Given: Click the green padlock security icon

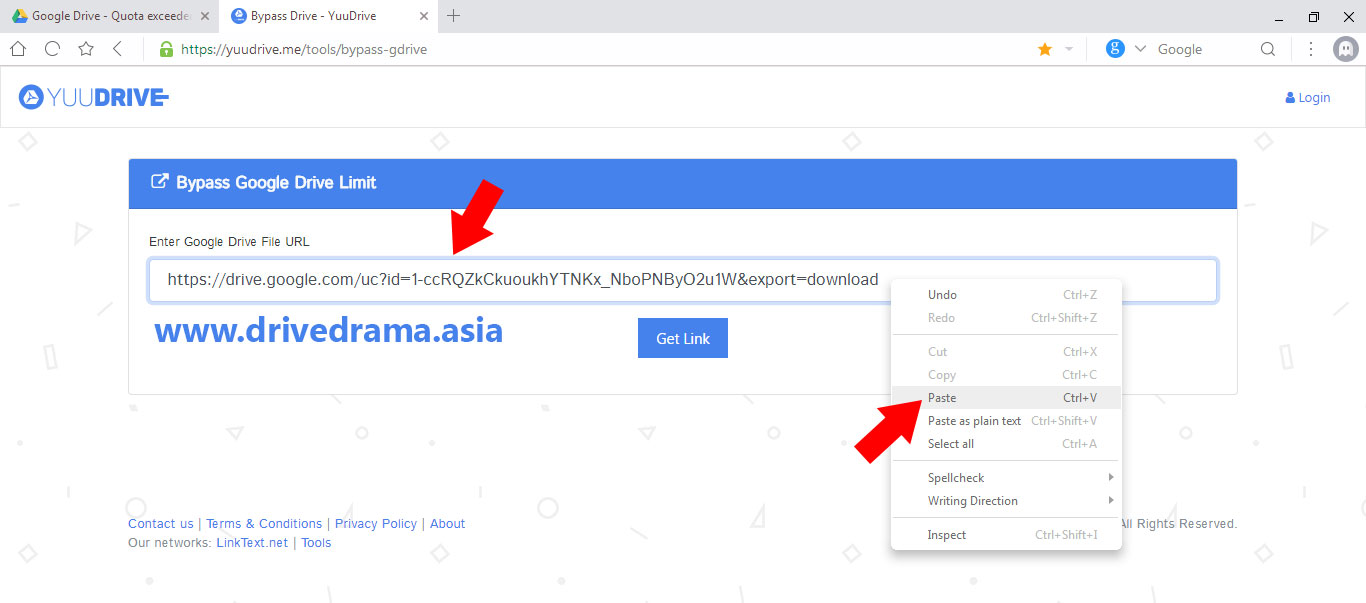Looking at the screenshot, I should (x=166, y=49).
